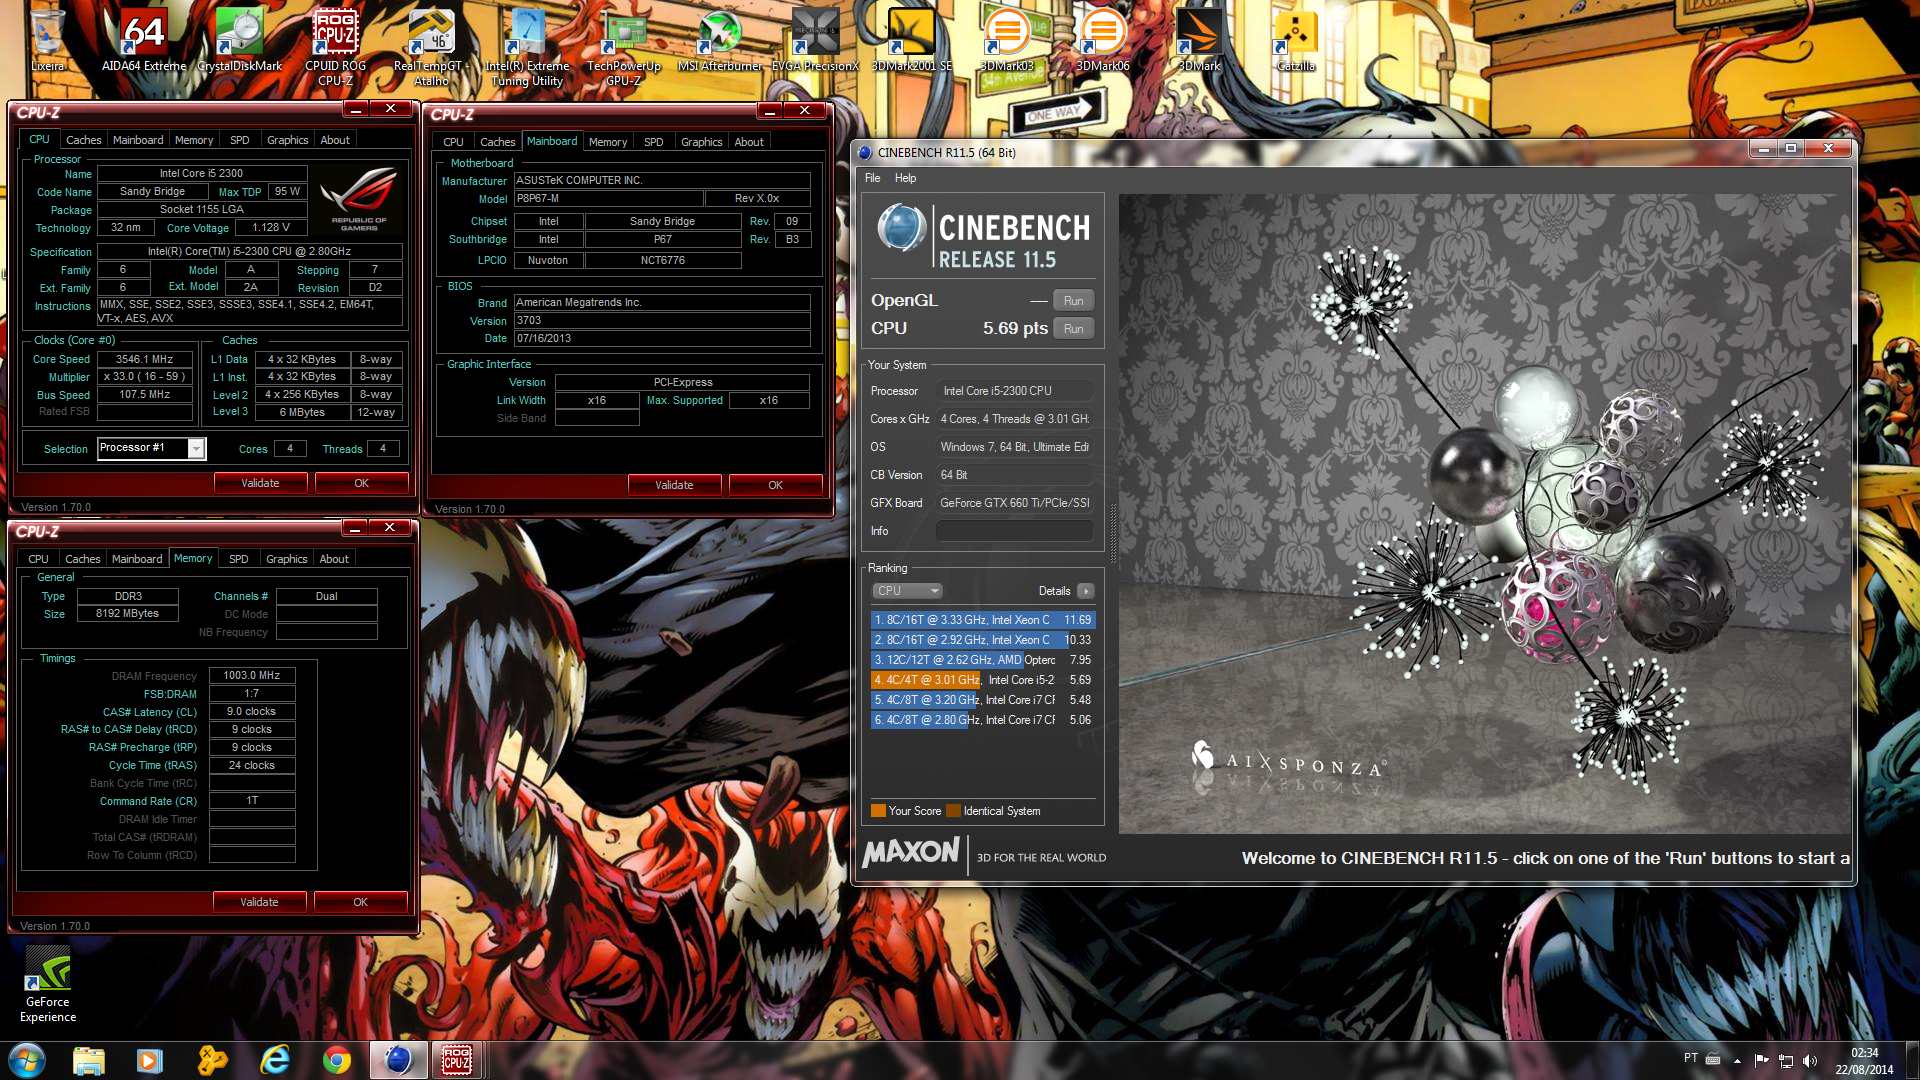This screenshot has height=1080, width=1920.
Task: Launch 3DMark06 desktop shortcut
Action: [1103, 40]
